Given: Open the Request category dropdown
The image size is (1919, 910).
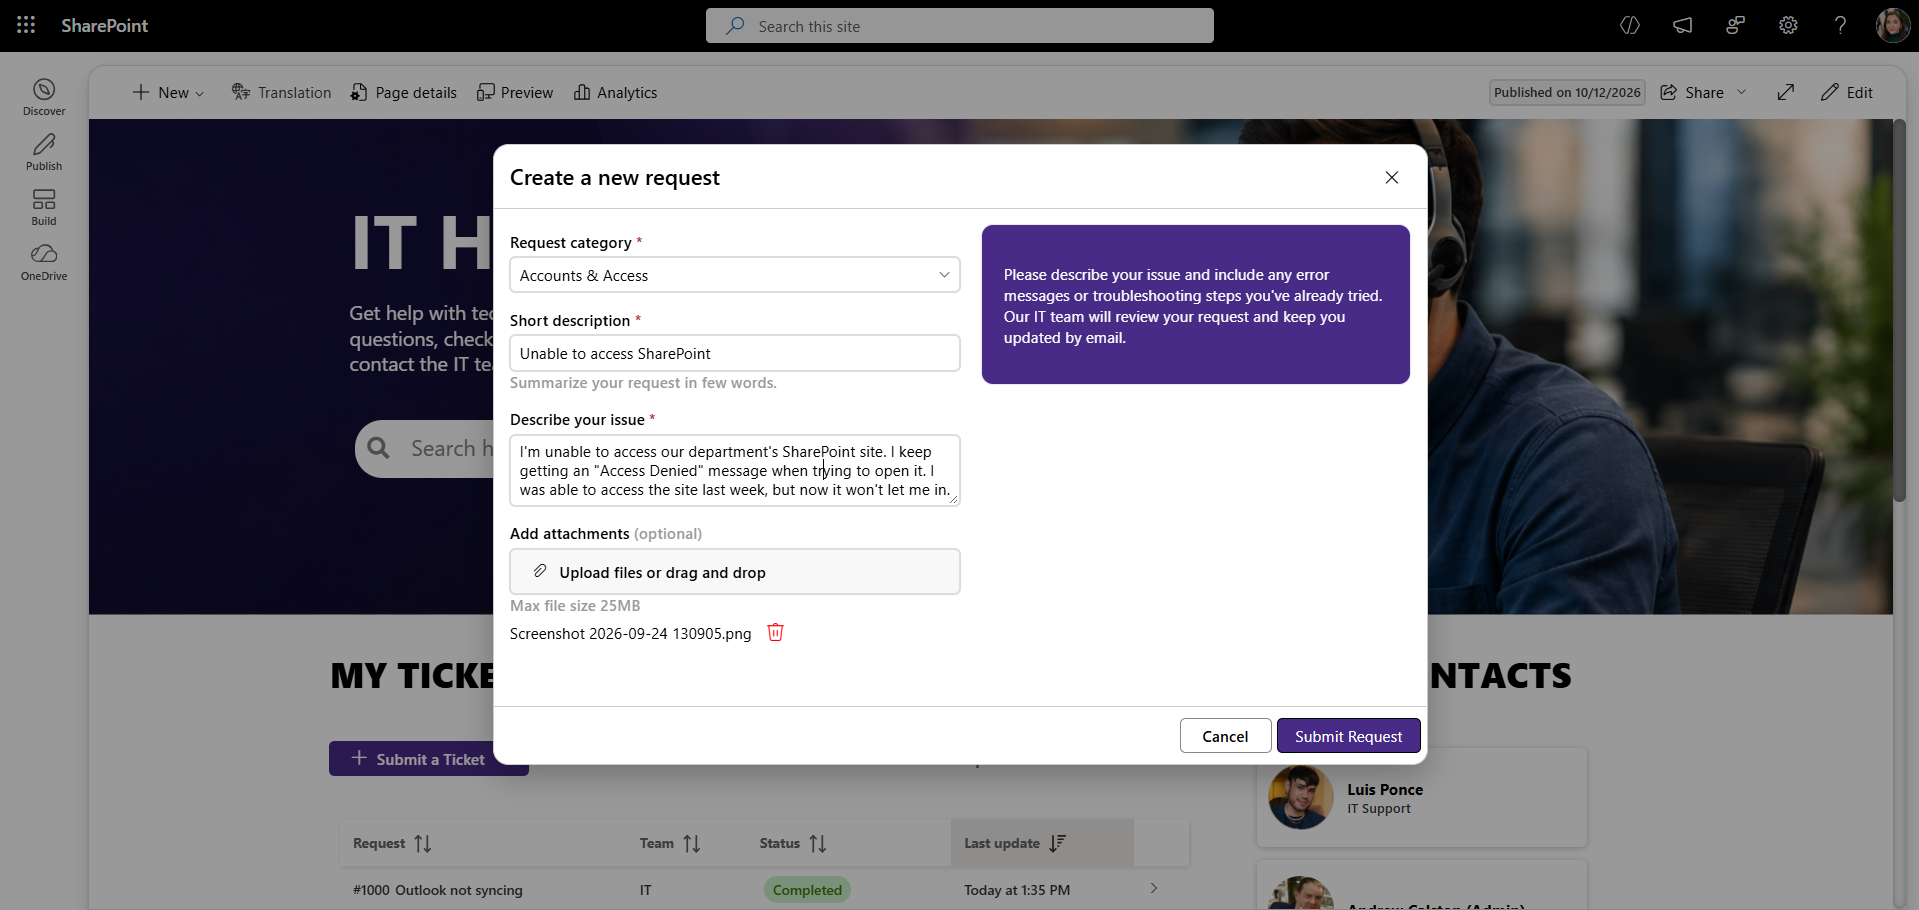Looking at the screenshot, I should tap(735, 275).
